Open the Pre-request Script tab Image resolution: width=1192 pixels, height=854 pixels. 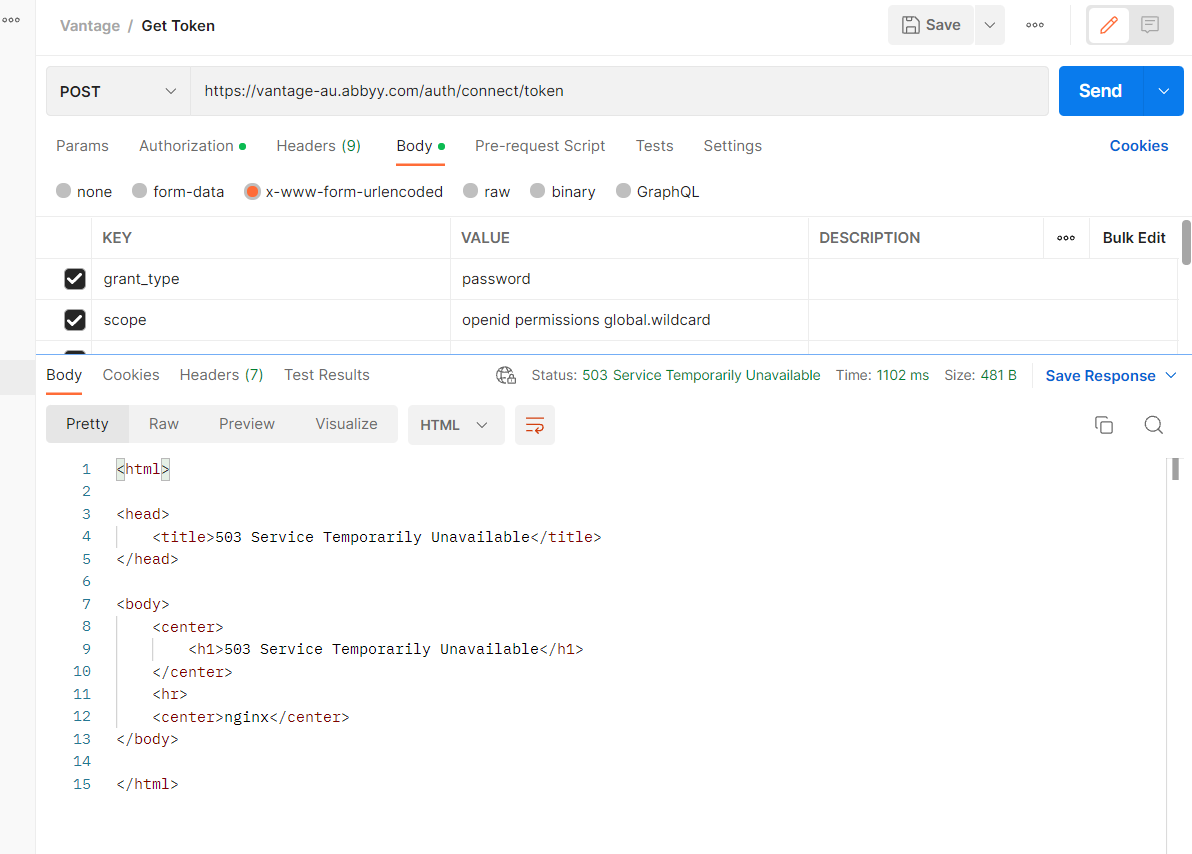click(540, 146)
